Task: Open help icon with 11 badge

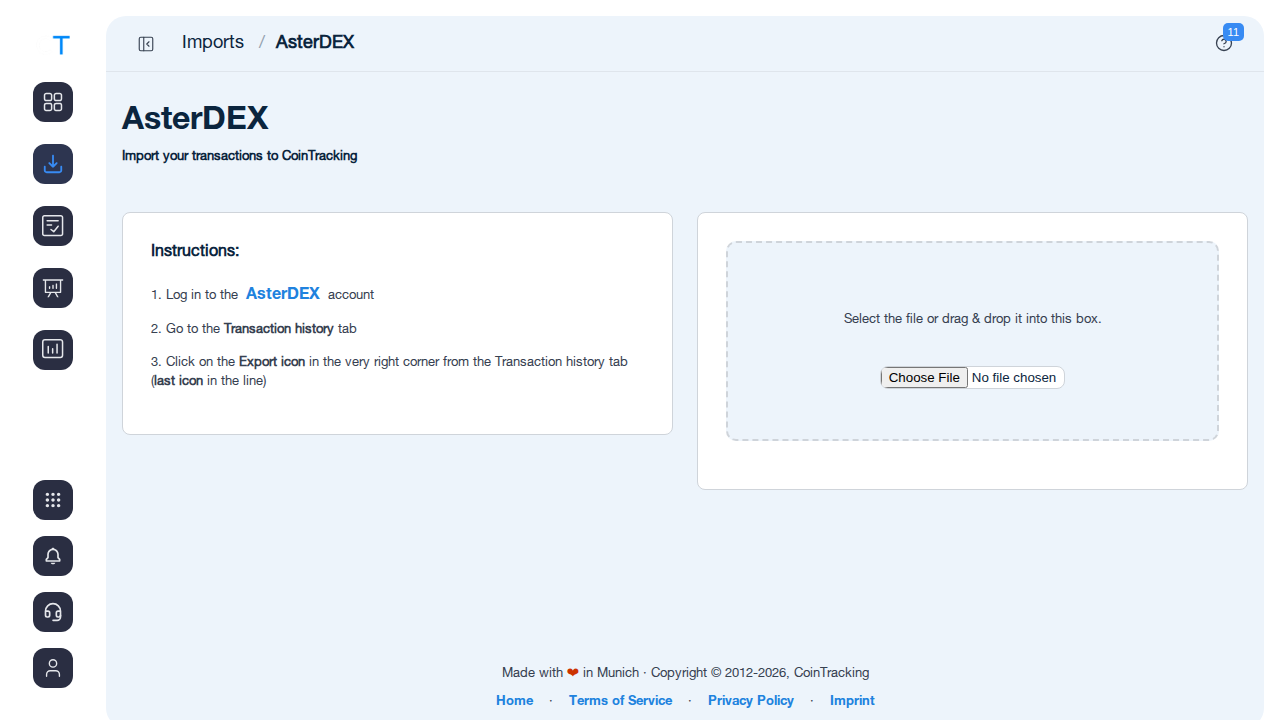Action: [1224, 43]
